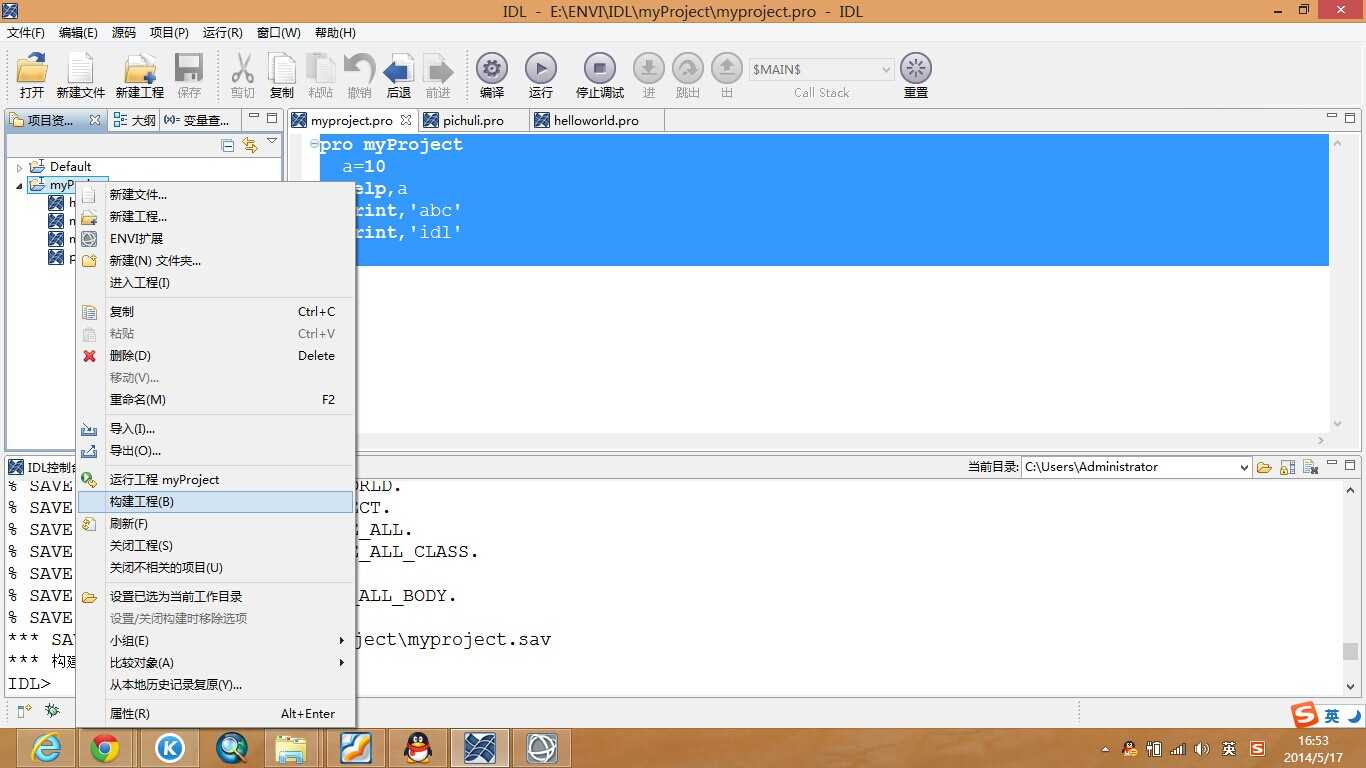Click the 进 step-into debug icon
Image resolution: width=1366 pixels, height=768 pixels.
coord(649,69)
